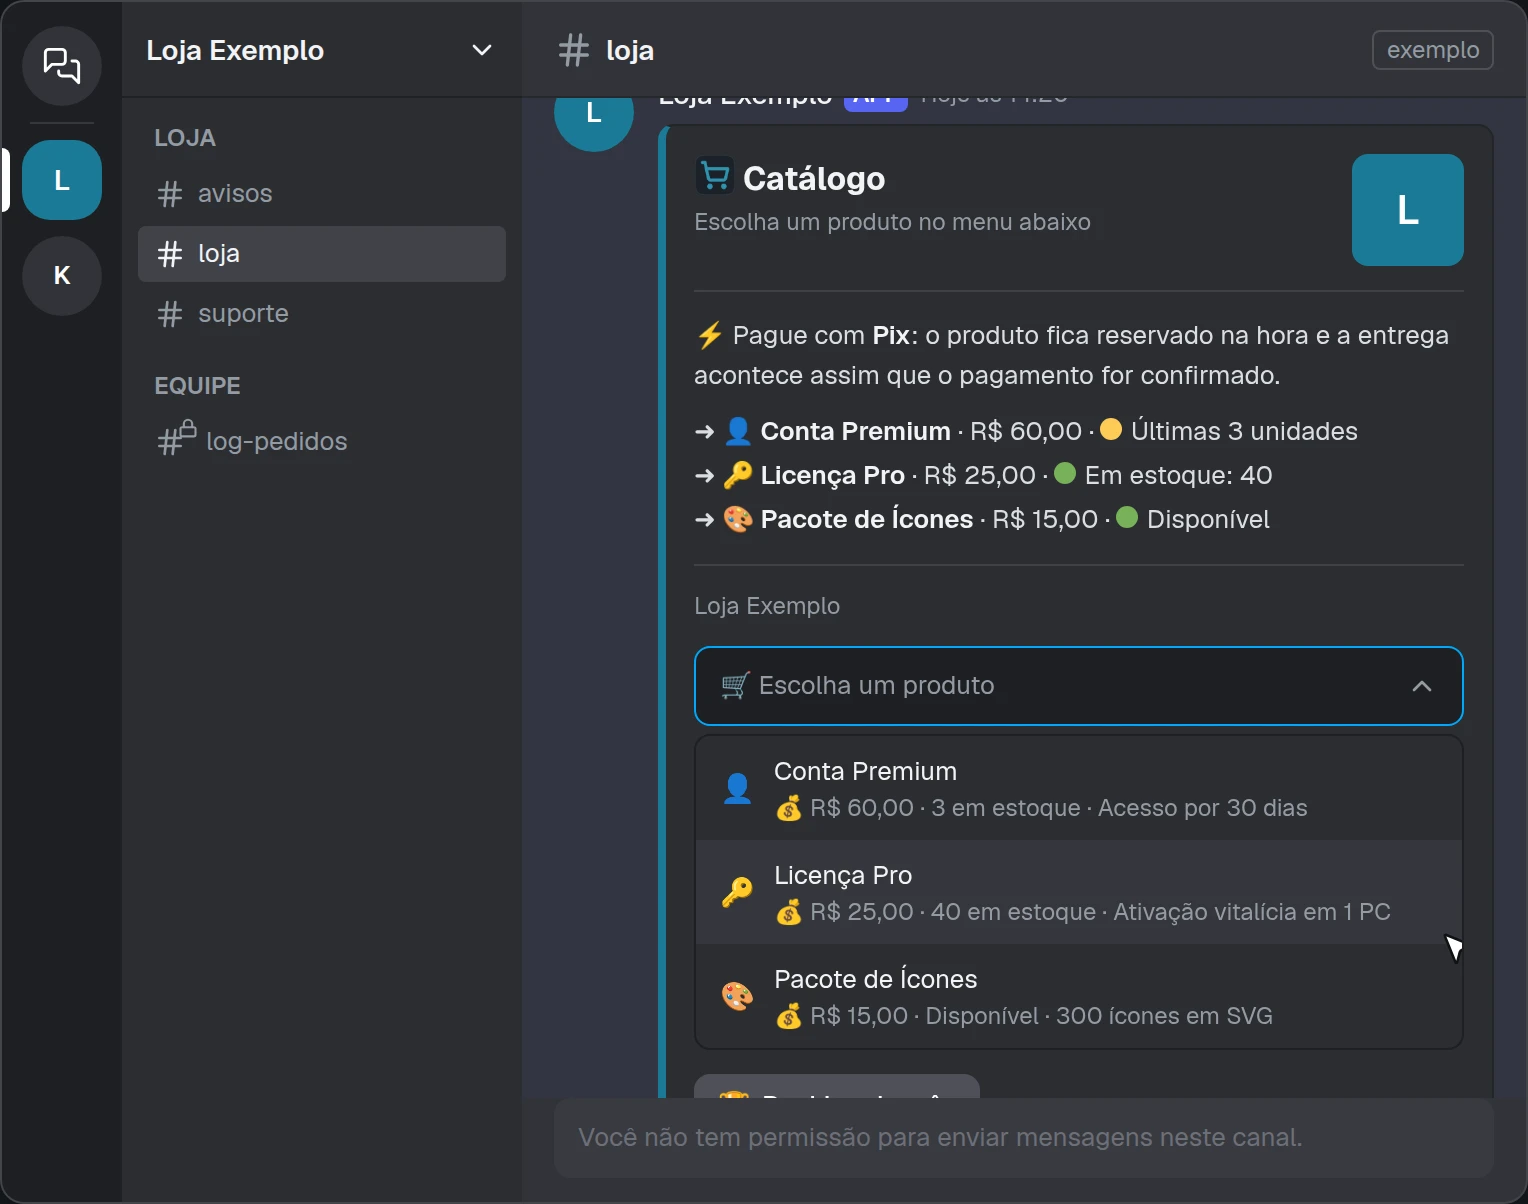Screen dimensions: 1528x1204
Task: Click the person icon of Conta Premium option
Action: click(737, 789)
